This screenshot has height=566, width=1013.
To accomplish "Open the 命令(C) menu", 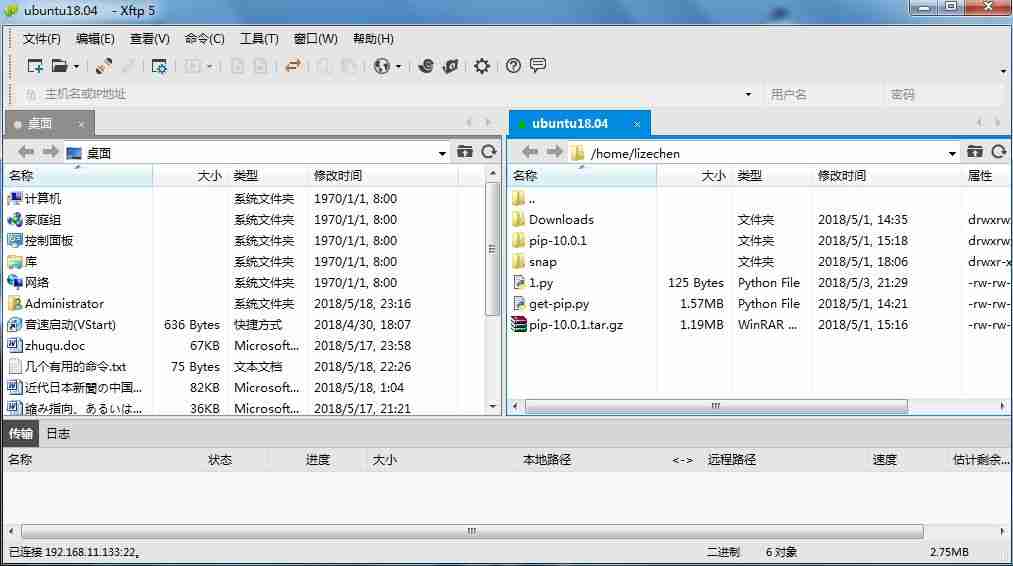I will coord(205,39).
